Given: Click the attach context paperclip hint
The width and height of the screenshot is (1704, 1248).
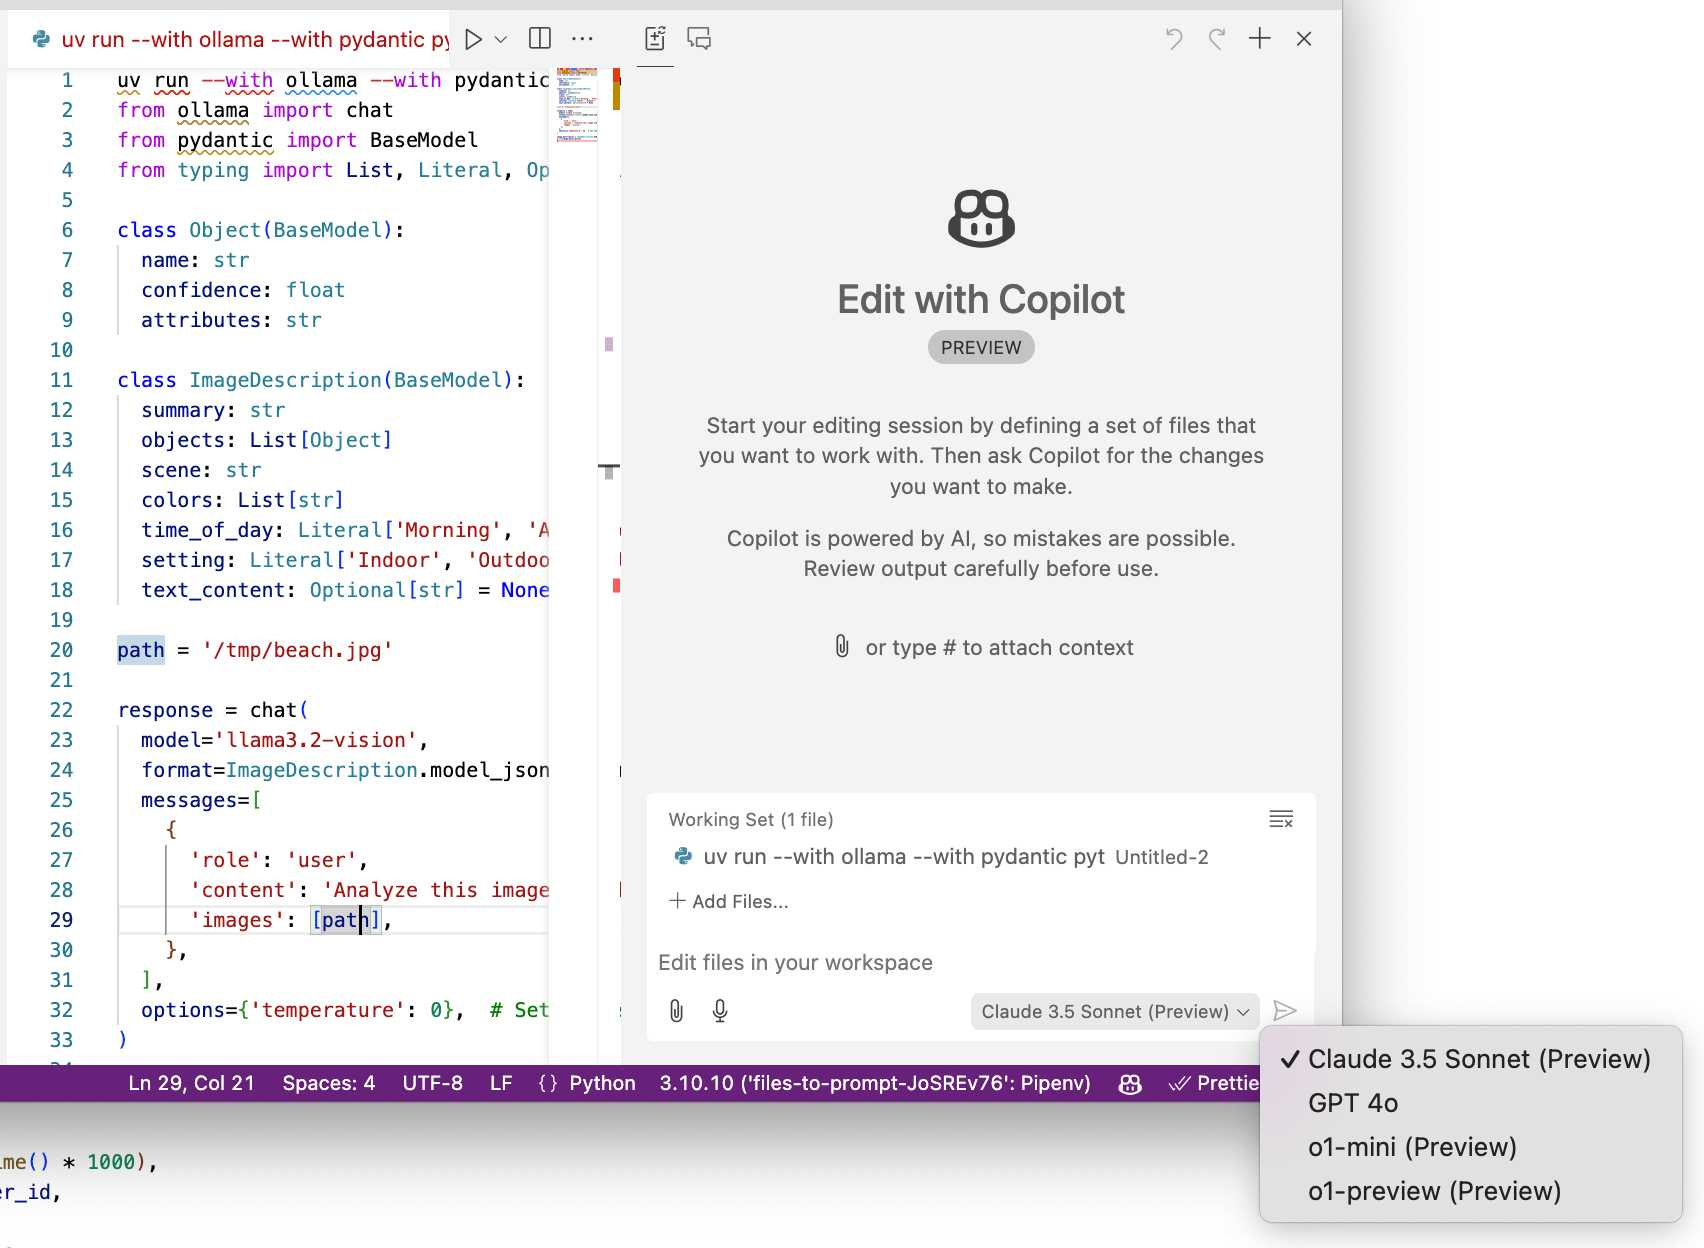Looking at the screenshot, I should click(842, 647).
